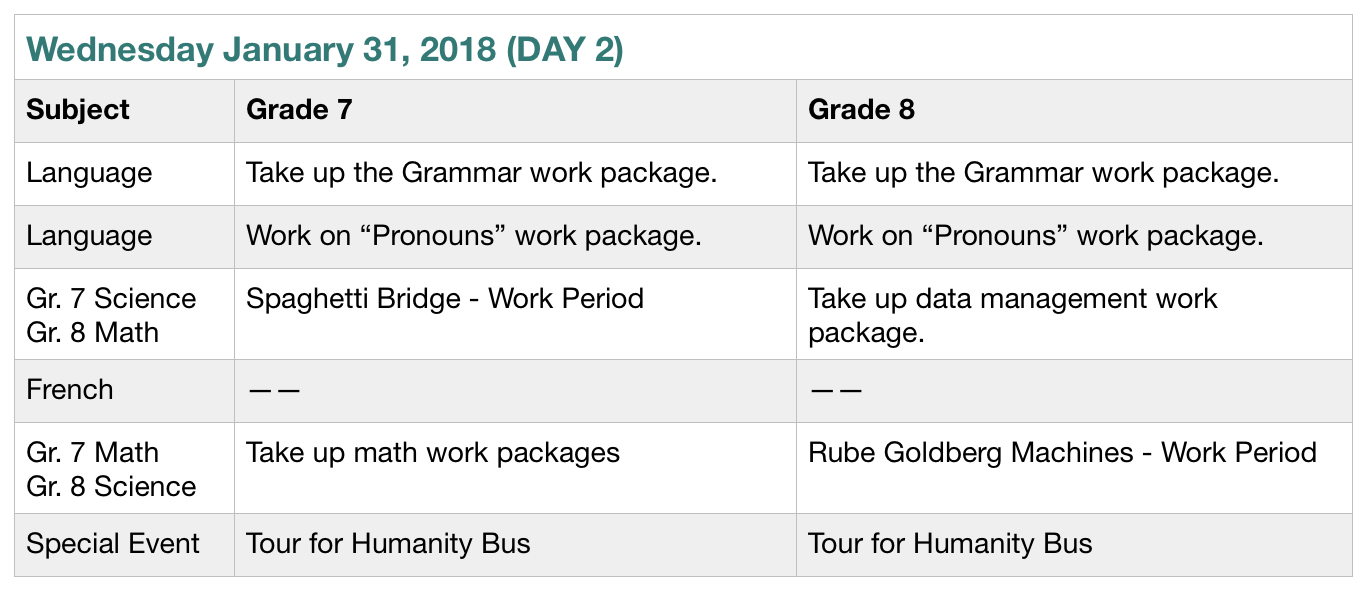This screenshot has height=598, width=1371.
Task: Select Grade 8 "Tour for Humanity Bus" cell
Action: point(950,544)
